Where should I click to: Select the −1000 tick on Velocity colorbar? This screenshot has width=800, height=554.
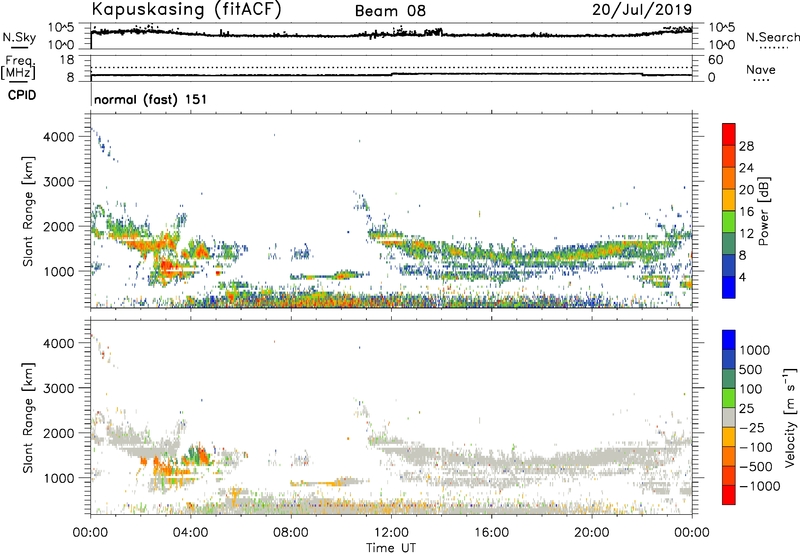coord(759,486)
